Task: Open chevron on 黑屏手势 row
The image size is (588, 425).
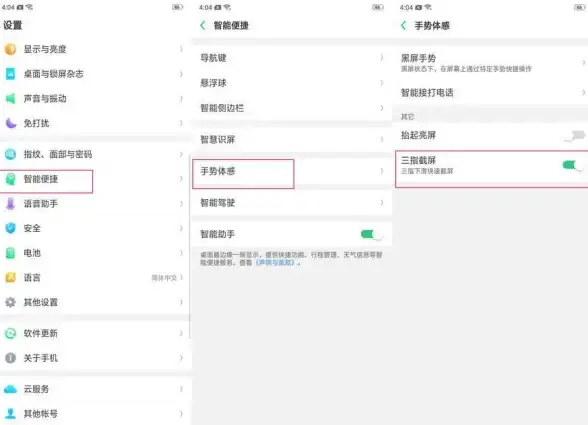Action: click(584, 63)
